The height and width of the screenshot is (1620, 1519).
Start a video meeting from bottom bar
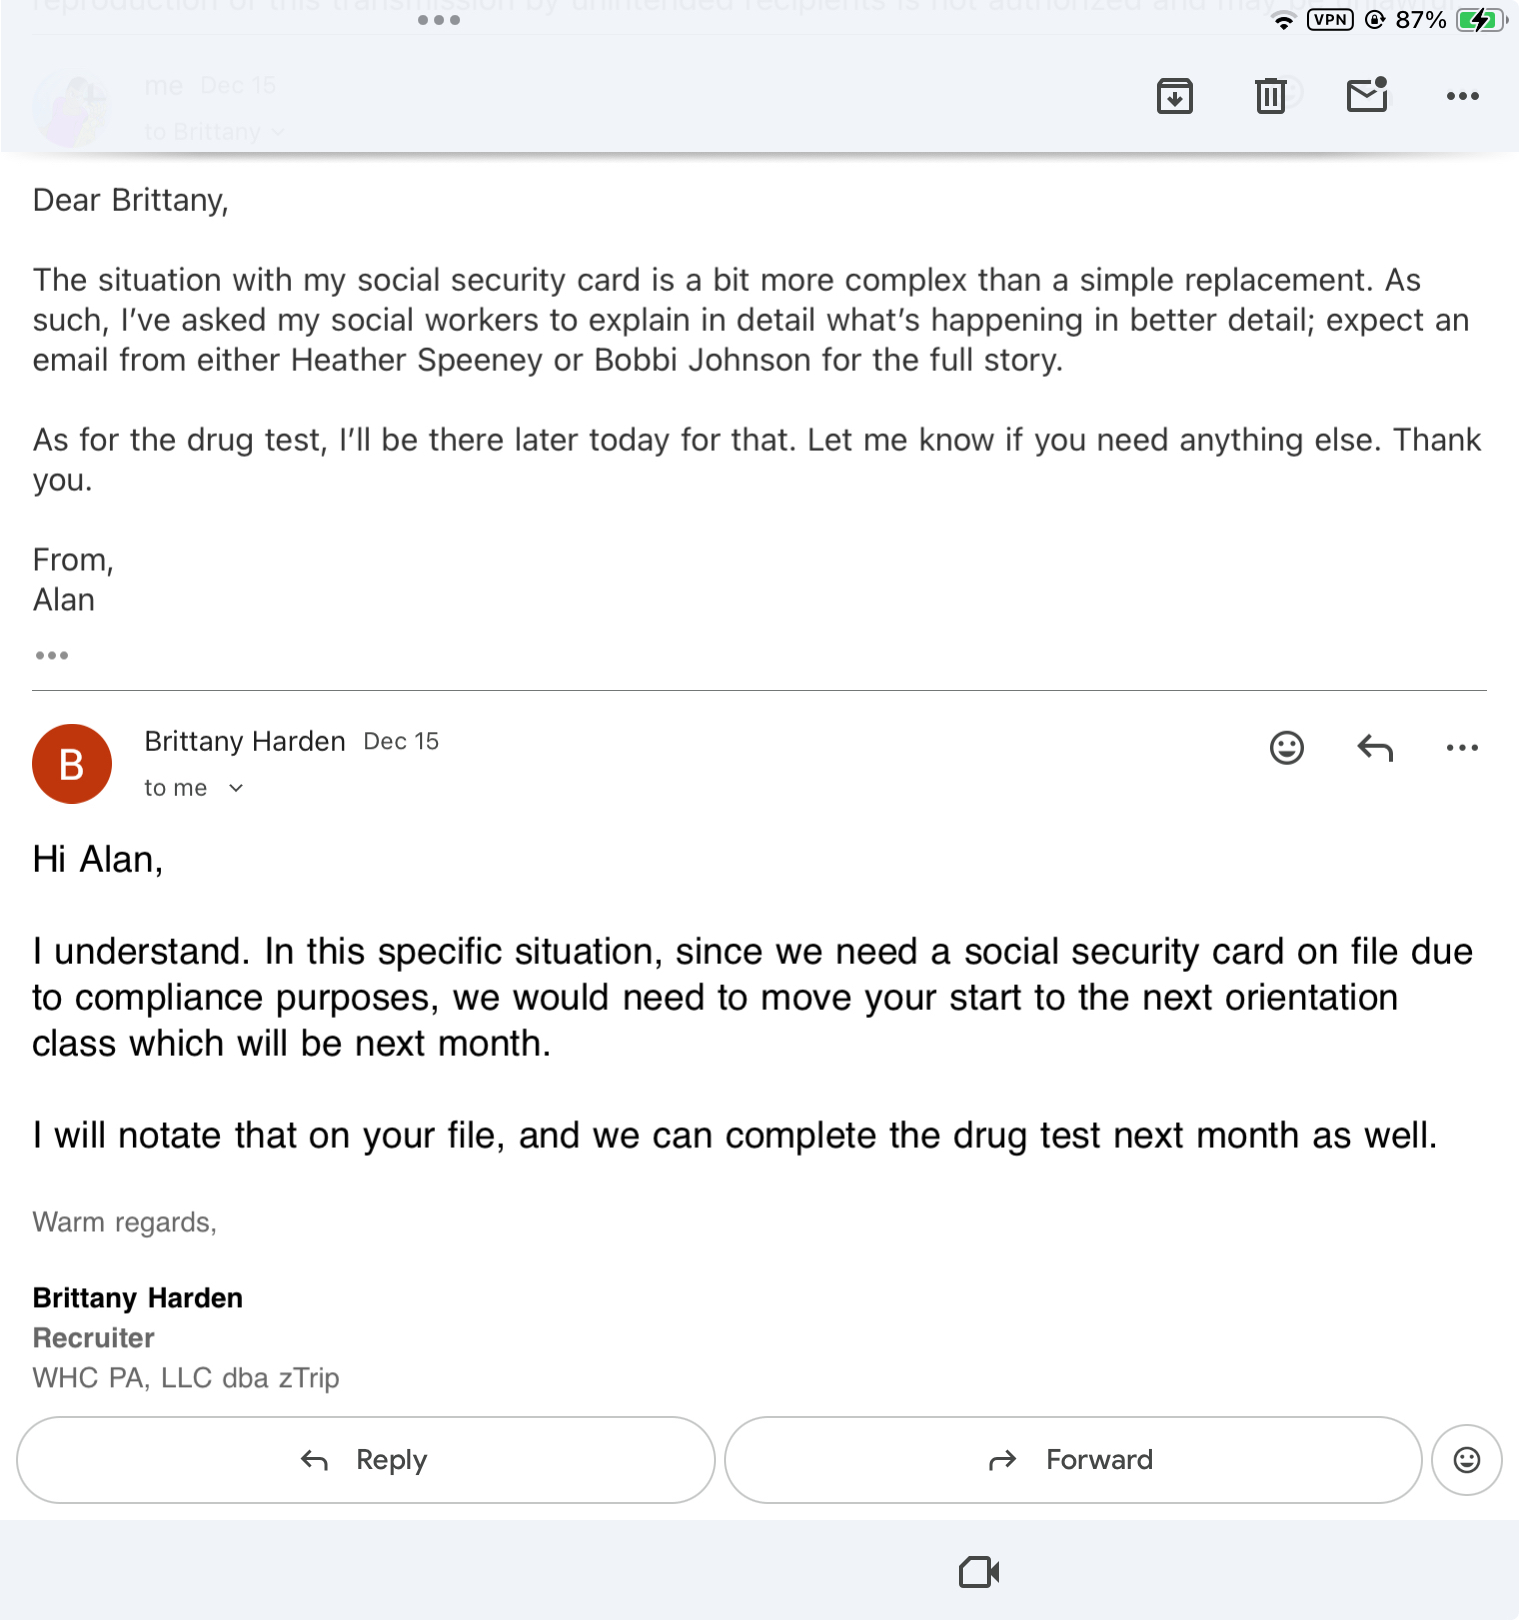click(979, 1572)
